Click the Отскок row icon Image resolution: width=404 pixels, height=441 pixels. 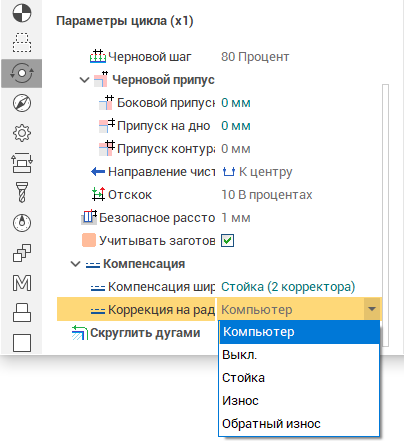coord(98,194)
